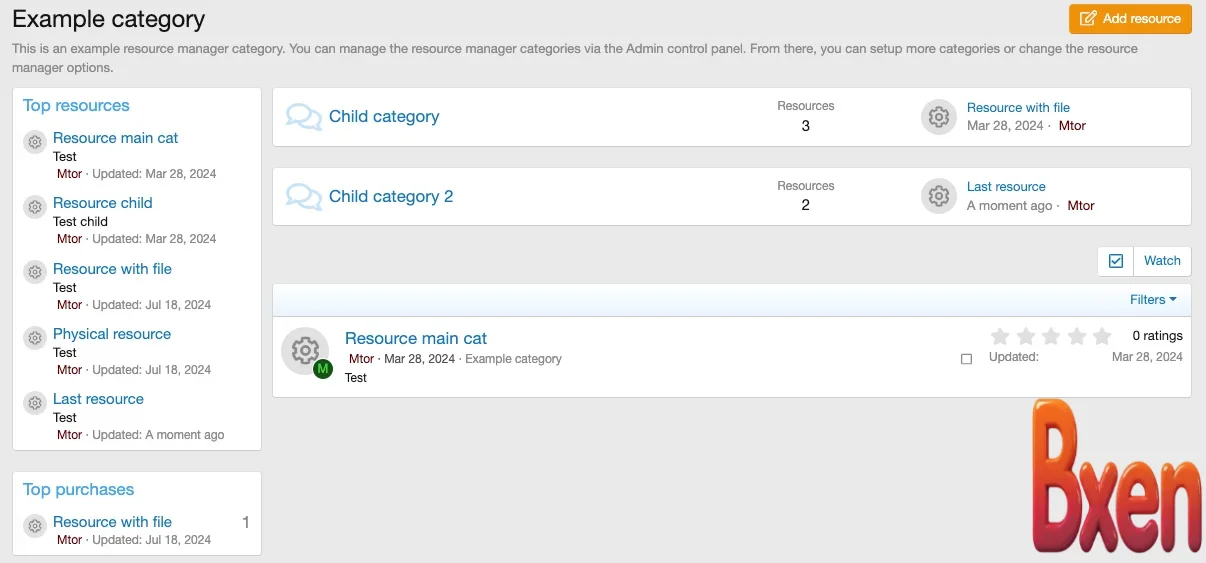Toggle the select-all checkbox beside Watch
Screen dimensions: 1206x563
[x=1116, y=261]
